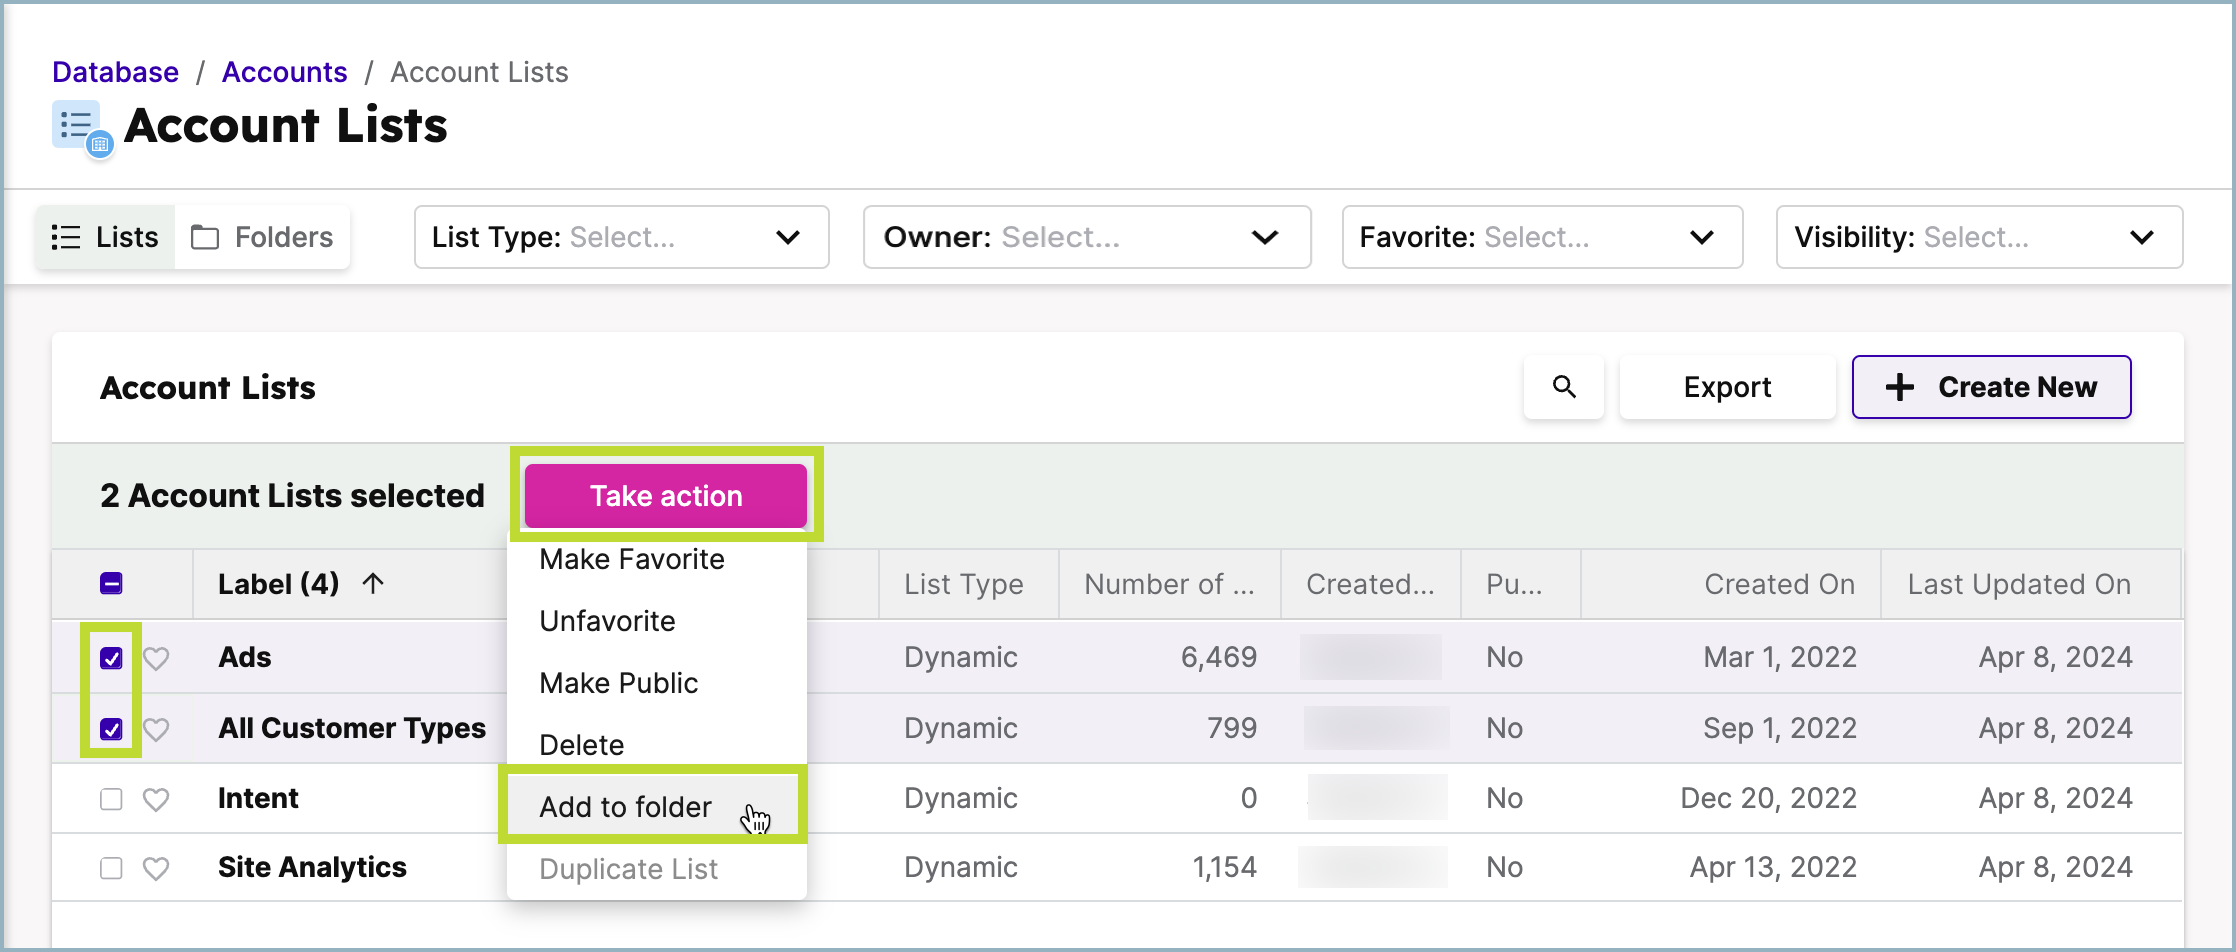This screenshot has width=2236, height=952.
Task: Switch to the Folders tab
Action: (263, 237)
